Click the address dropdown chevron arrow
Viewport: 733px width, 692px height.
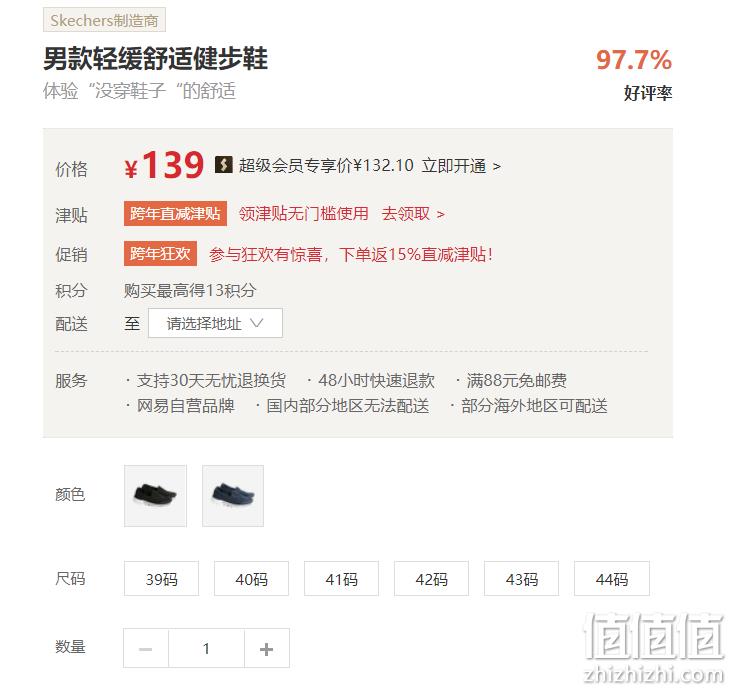pos(257,323)
